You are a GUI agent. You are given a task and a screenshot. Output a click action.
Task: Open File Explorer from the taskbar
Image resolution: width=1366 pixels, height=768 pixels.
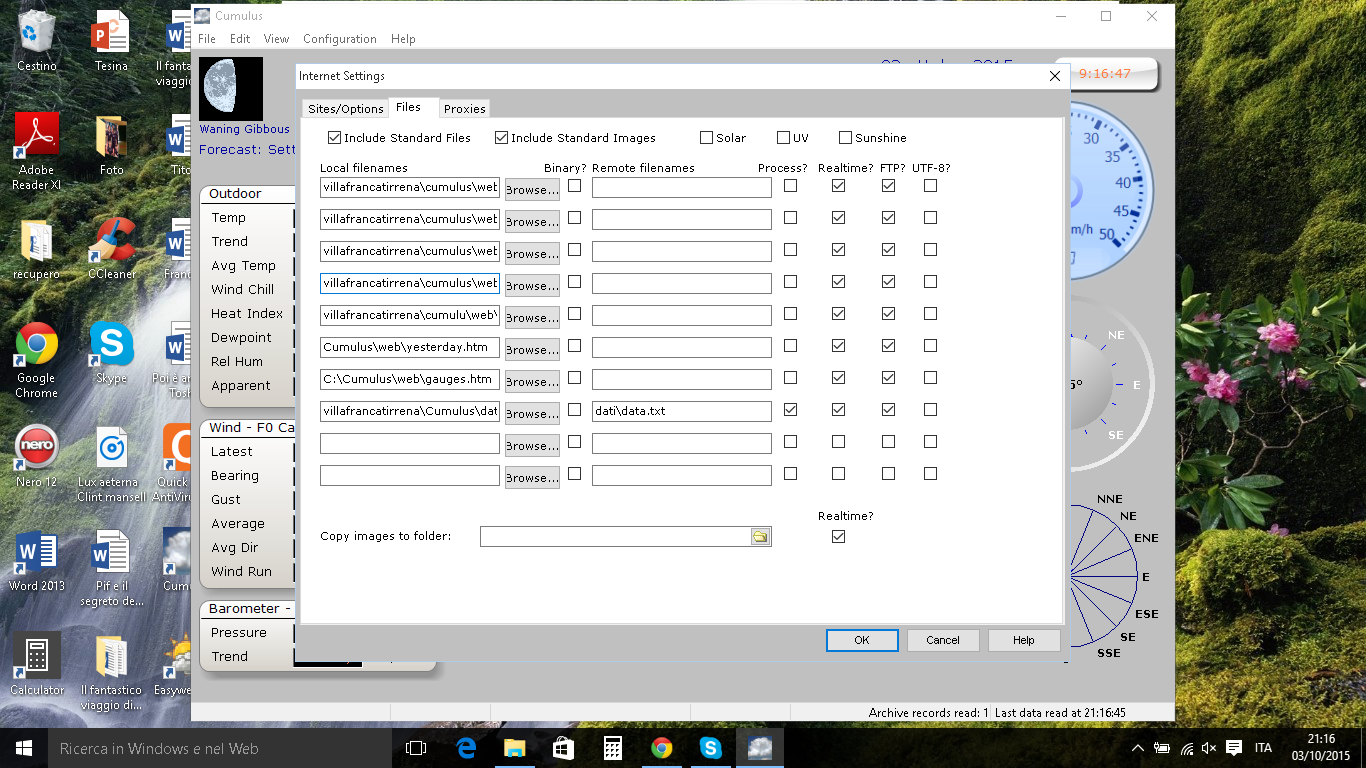click(515, 748)
